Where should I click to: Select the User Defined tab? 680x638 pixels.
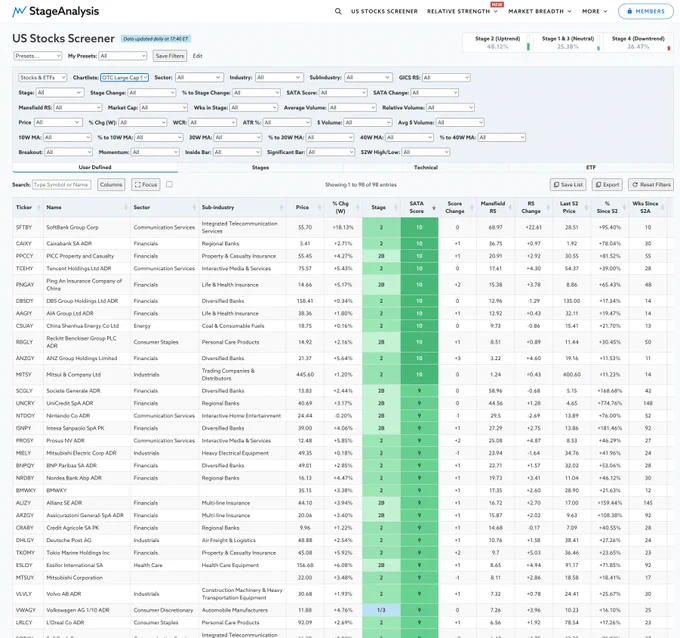pos(95,167)
